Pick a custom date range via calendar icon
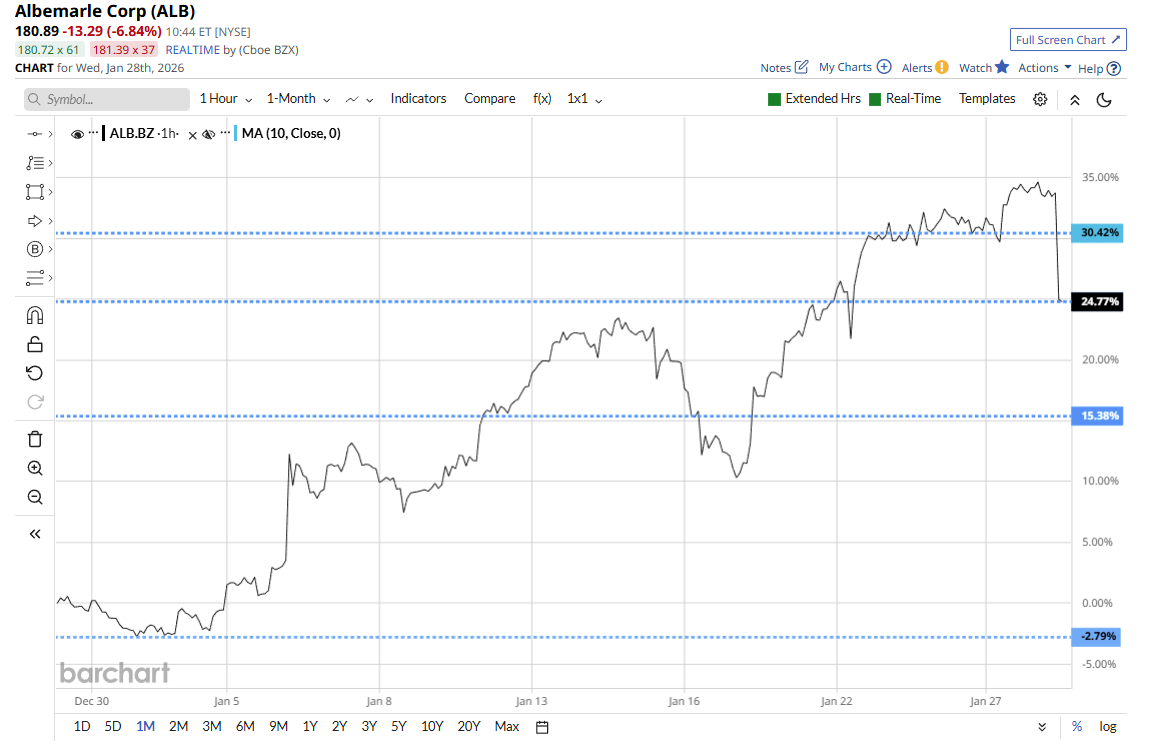 [x=542, y=726]
